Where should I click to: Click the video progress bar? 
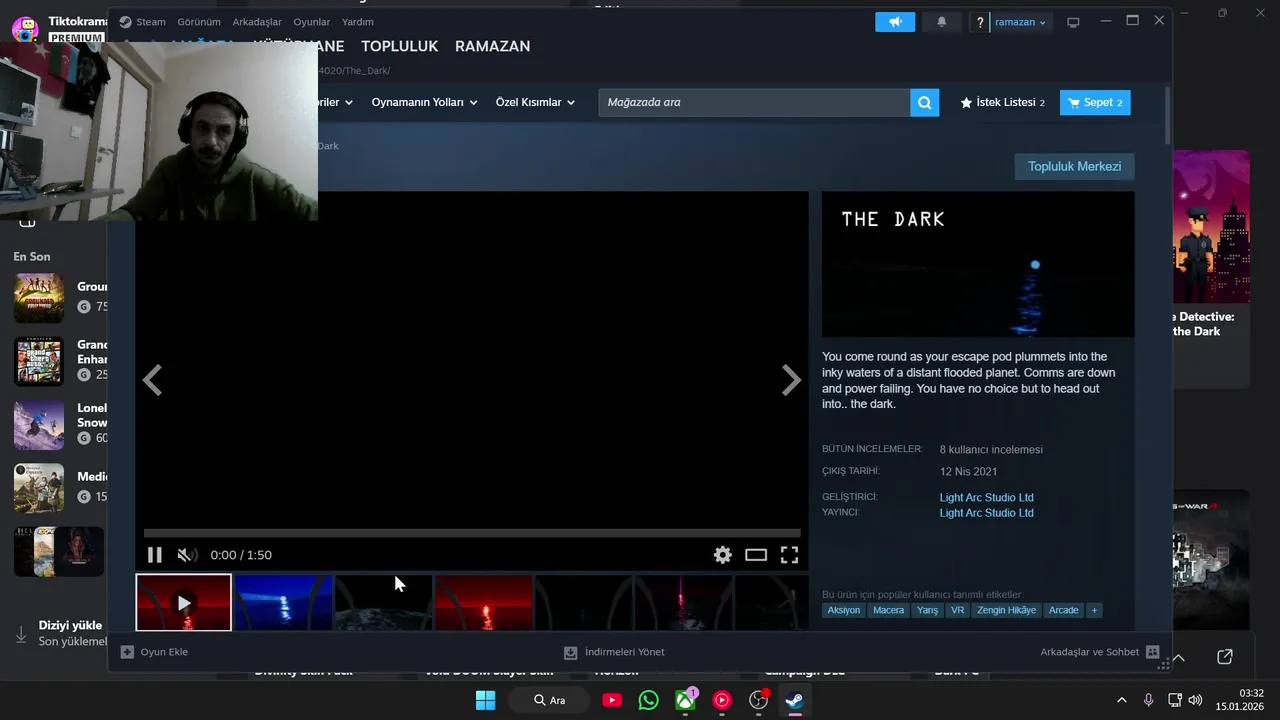point(472,534)
